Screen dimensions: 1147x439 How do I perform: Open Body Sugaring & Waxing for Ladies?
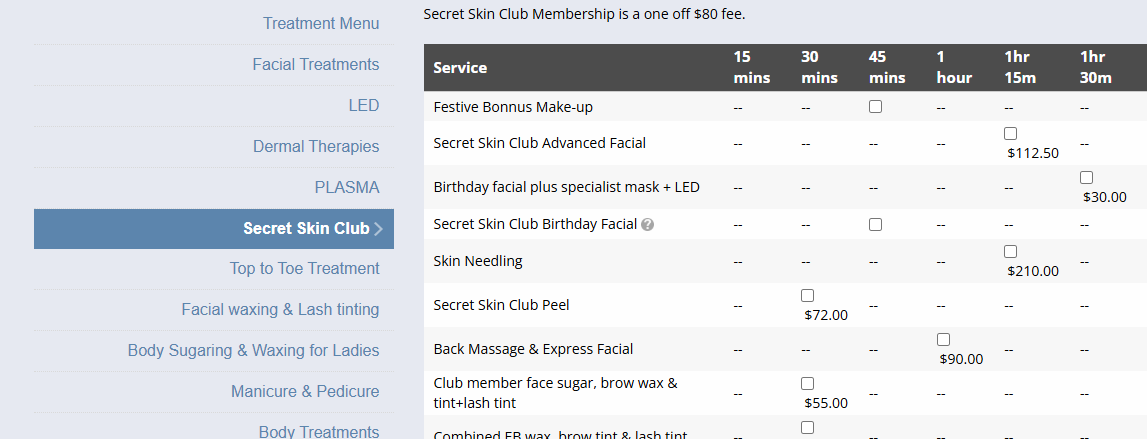[x=253, y=350]
